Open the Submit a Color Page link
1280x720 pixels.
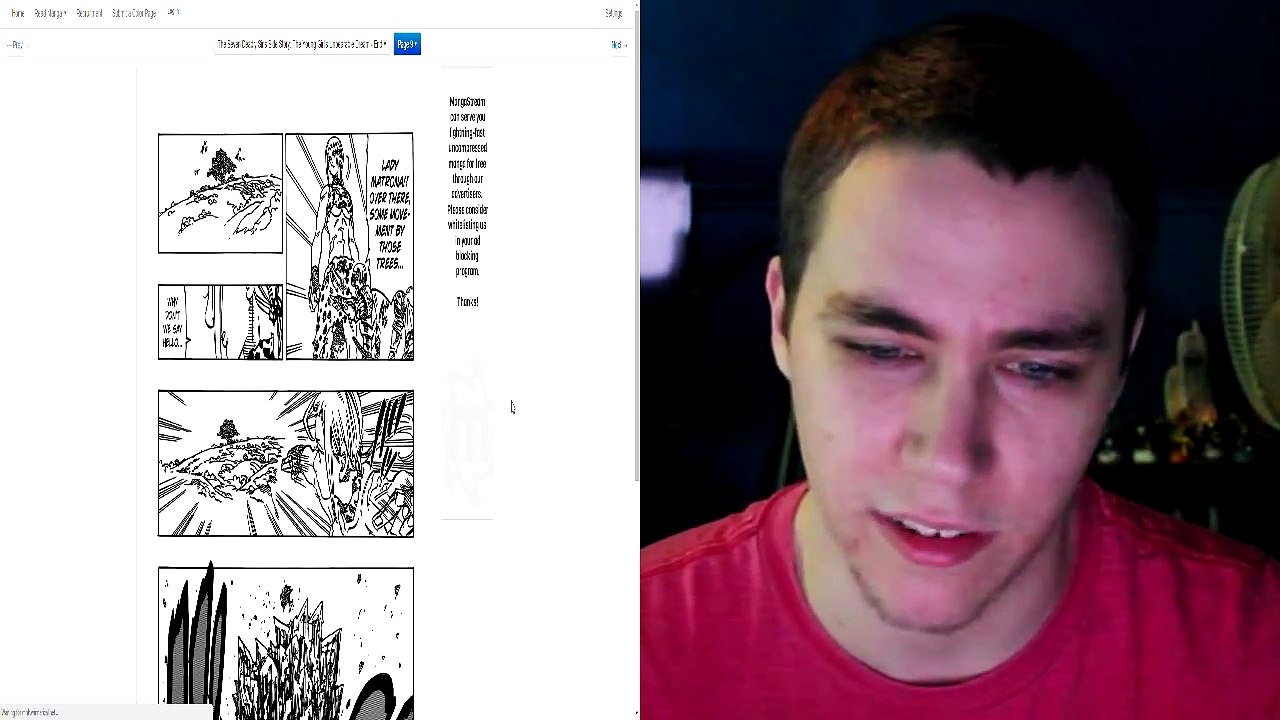134,13
